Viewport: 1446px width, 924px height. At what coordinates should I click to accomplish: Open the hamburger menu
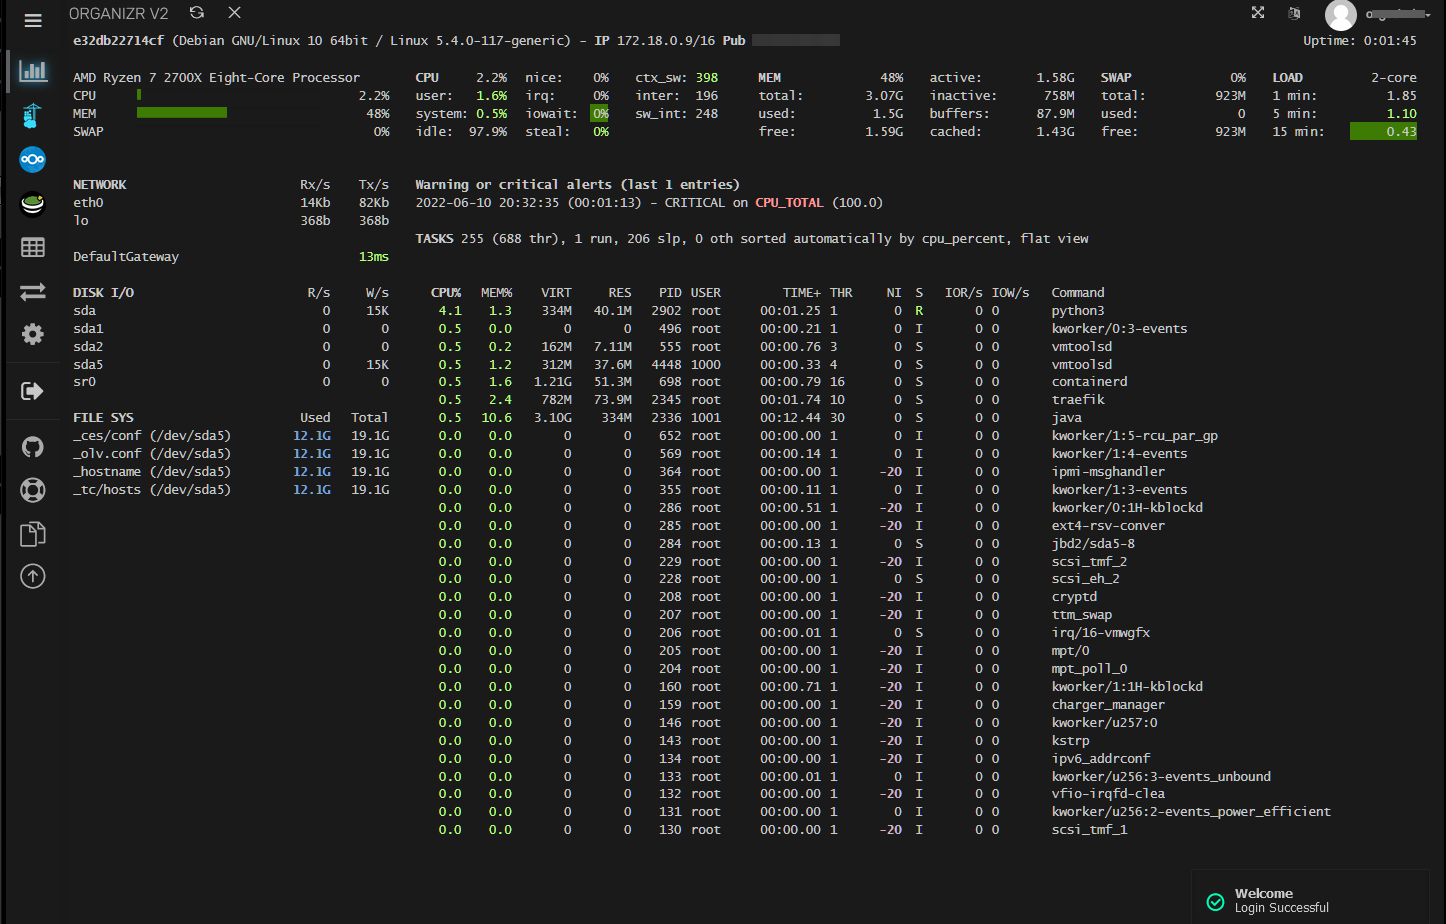[33, 20]
